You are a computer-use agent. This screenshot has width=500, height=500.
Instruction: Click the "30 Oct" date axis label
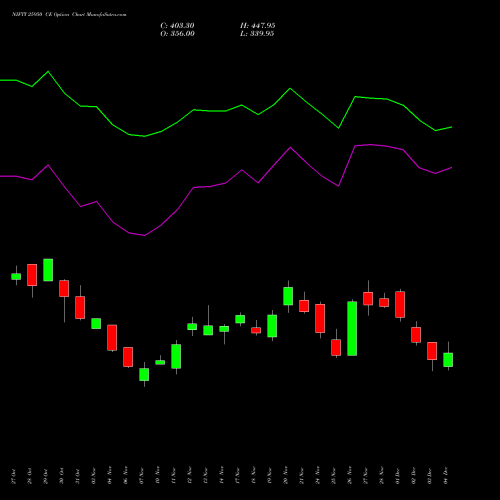point(62,476)
